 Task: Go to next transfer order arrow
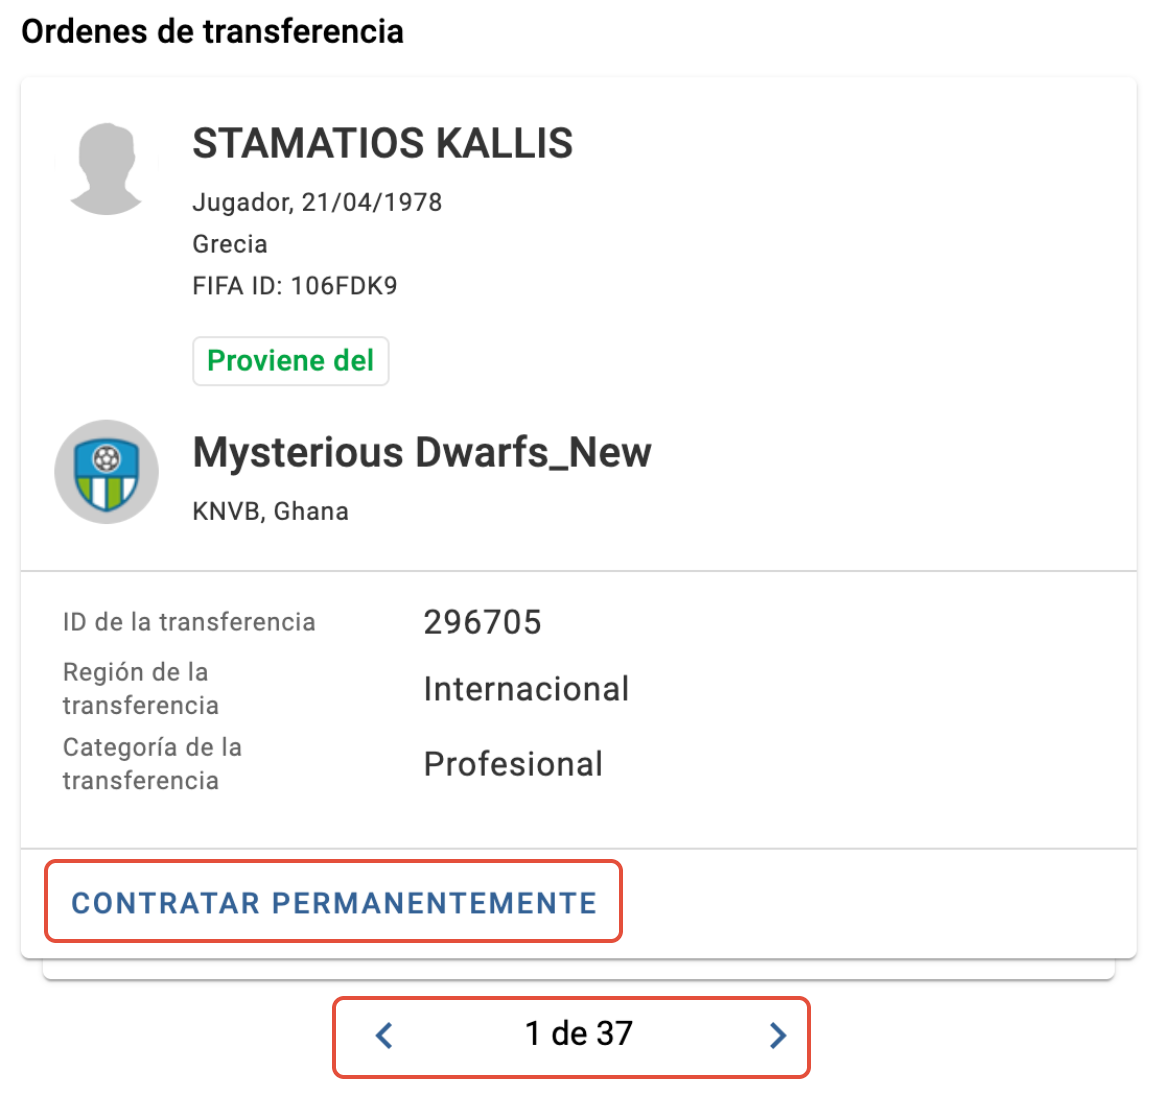coord(778,1036)
